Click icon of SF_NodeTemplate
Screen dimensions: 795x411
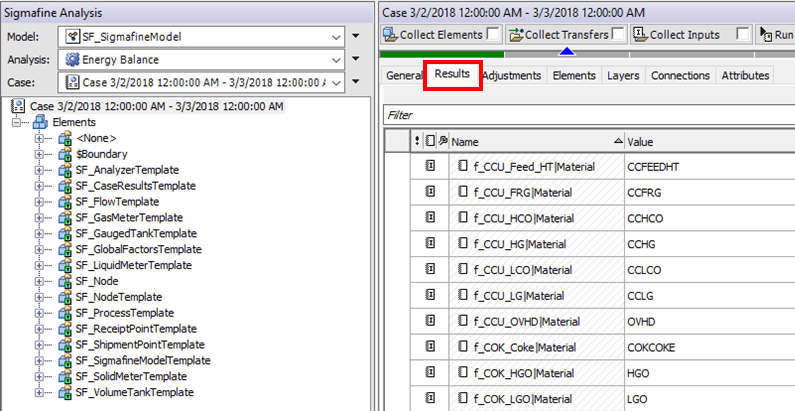(x=65, y=297)
